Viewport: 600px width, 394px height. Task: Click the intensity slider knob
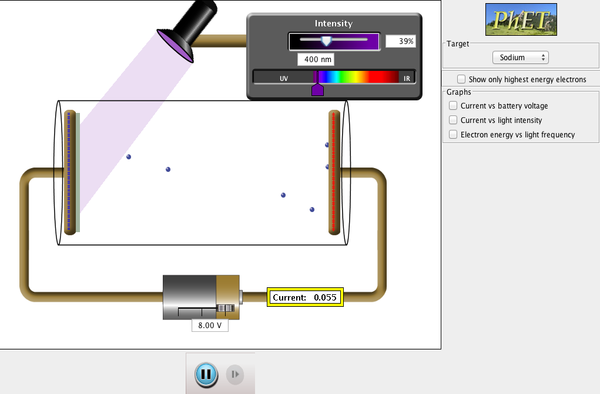[x=326, y=41]
